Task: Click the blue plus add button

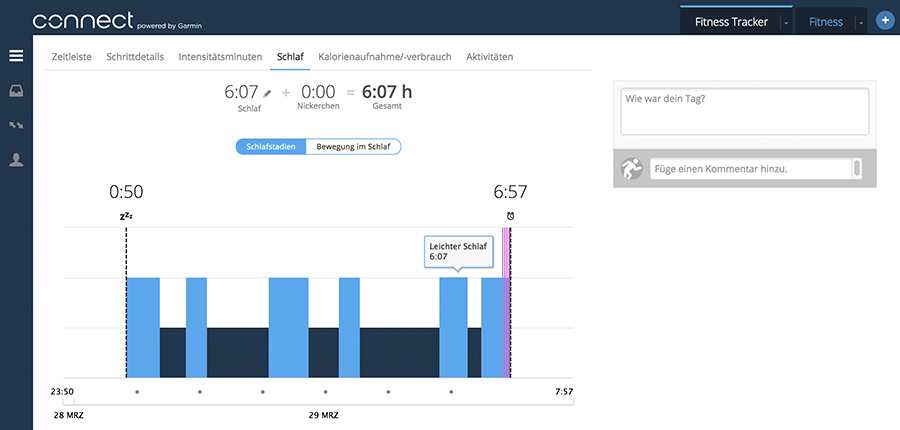Action: tap(884, 21)
